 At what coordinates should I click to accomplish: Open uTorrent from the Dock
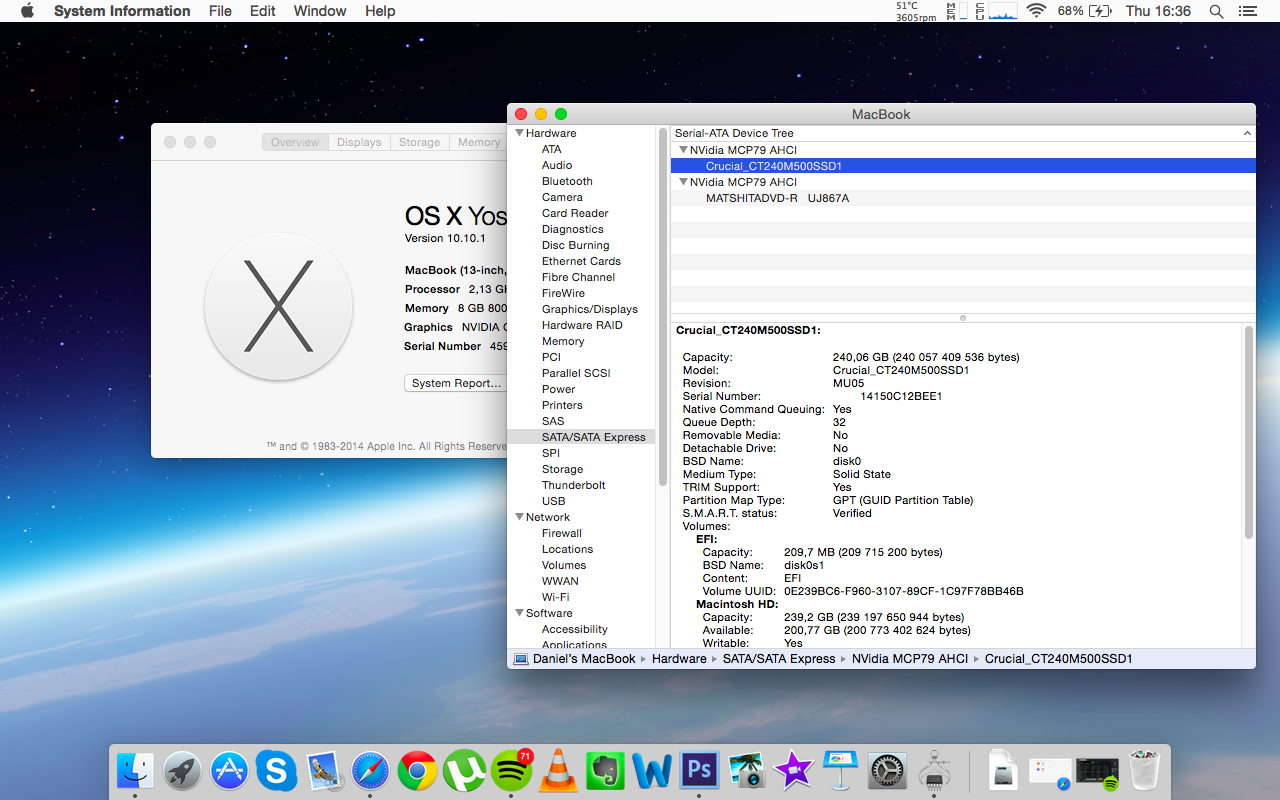tap(464, 770)
